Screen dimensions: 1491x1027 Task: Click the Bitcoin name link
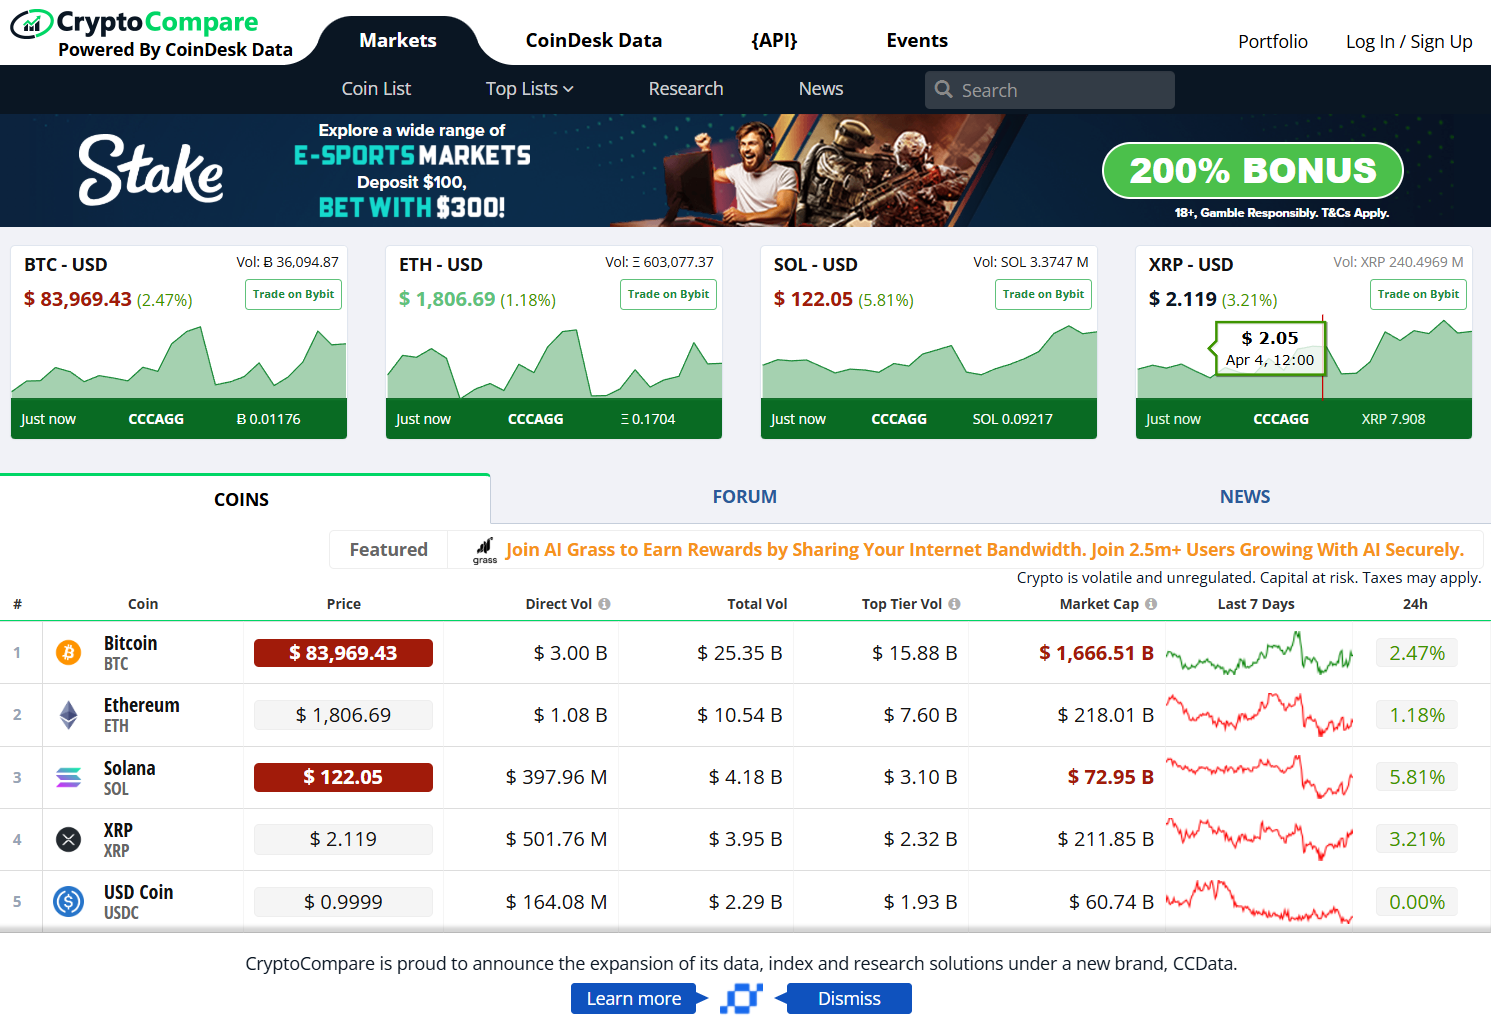click(x=131, y=643)
